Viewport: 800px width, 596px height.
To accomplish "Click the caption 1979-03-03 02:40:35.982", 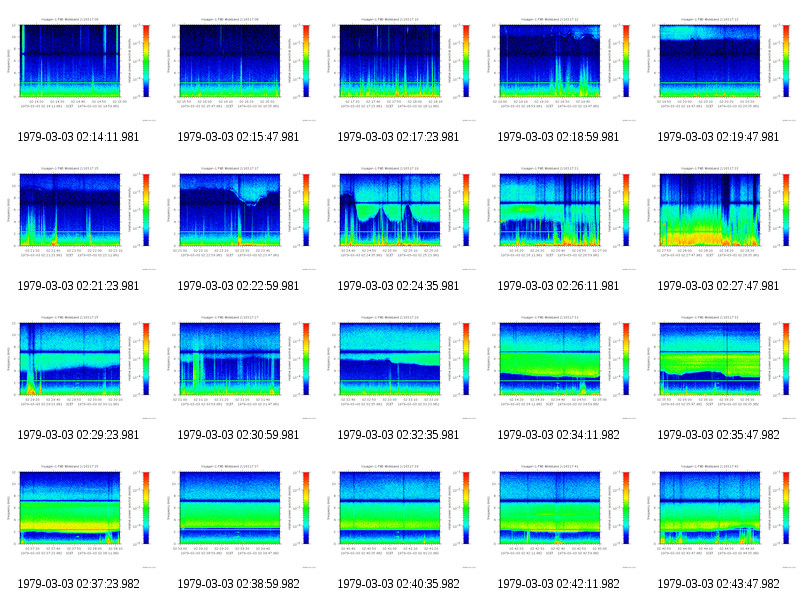I will click(x=398, y=584).
